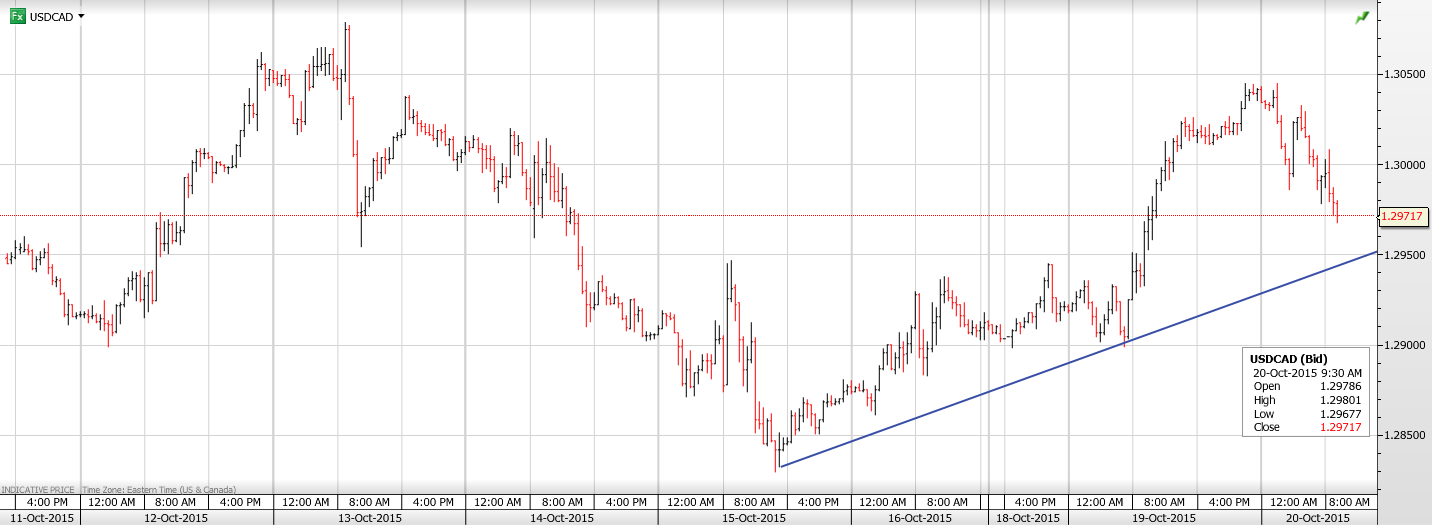Click the 1.30000 price axis label
1432x525 pixels.
coord(1405,165)
